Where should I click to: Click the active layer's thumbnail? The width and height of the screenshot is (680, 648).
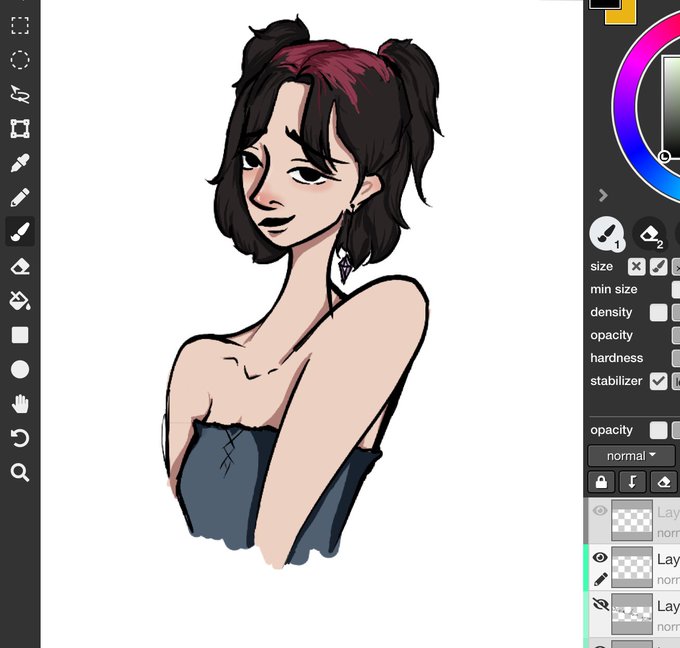pyautogui.click(x=632, y=567)
